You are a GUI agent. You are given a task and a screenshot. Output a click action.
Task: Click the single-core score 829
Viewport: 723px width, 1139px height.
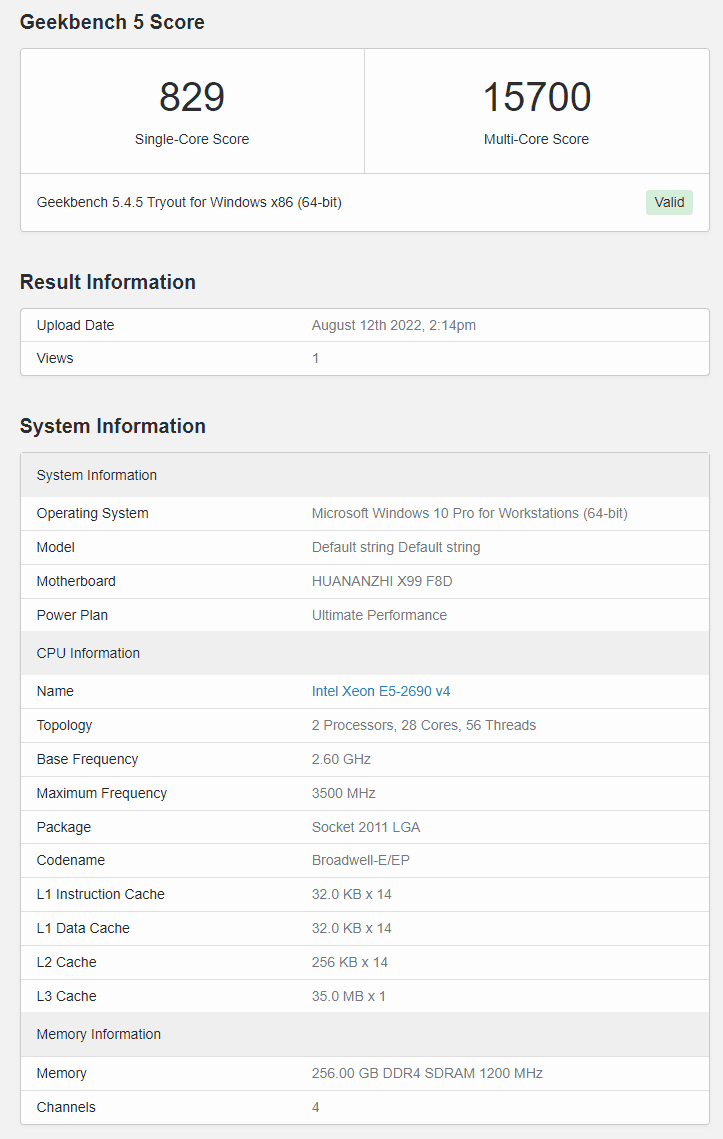pos(192,97)
